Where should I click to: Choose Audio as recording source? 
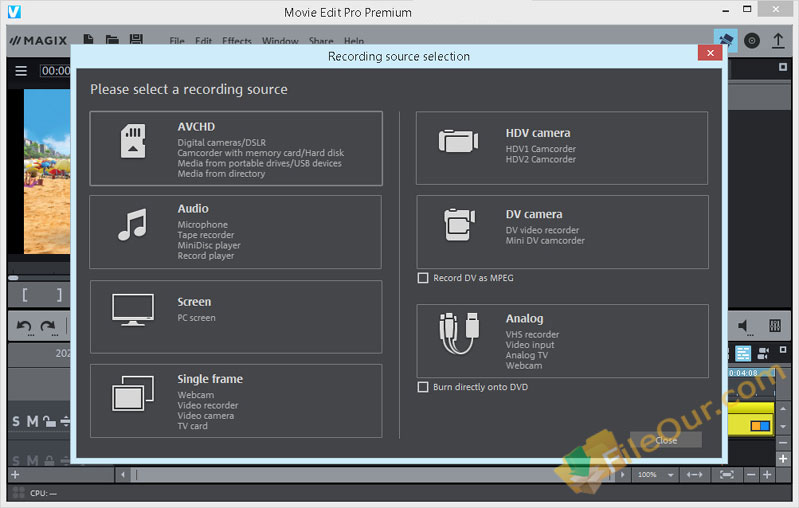[235, 232]
